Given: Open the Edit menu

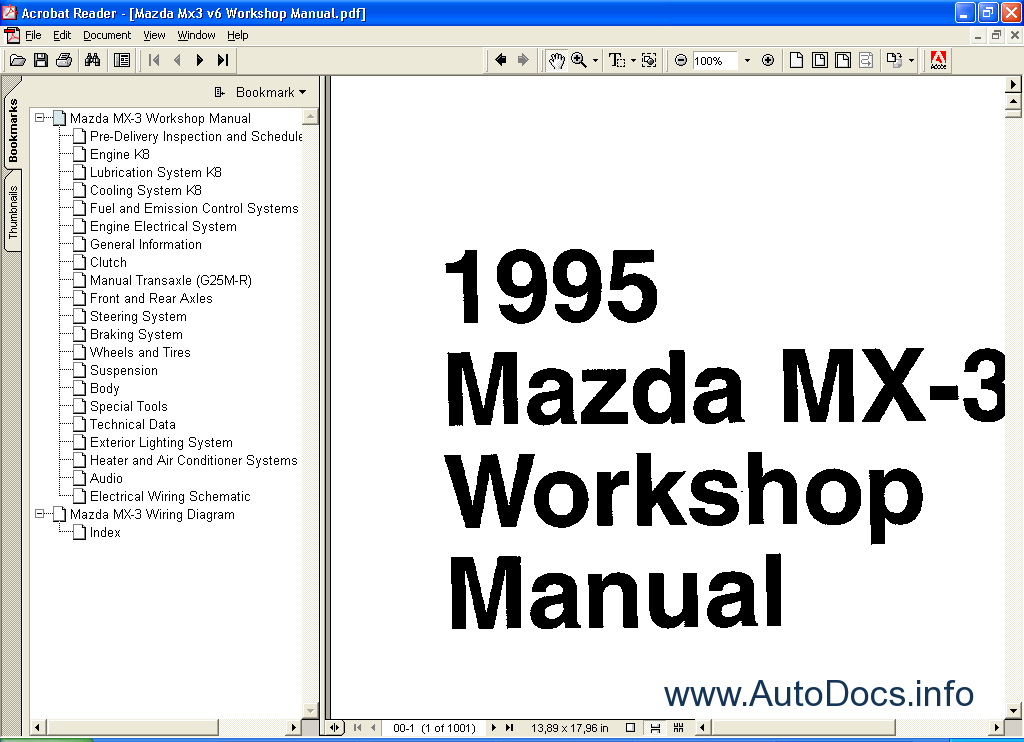Looking at the screenshot, I should 62,35.
